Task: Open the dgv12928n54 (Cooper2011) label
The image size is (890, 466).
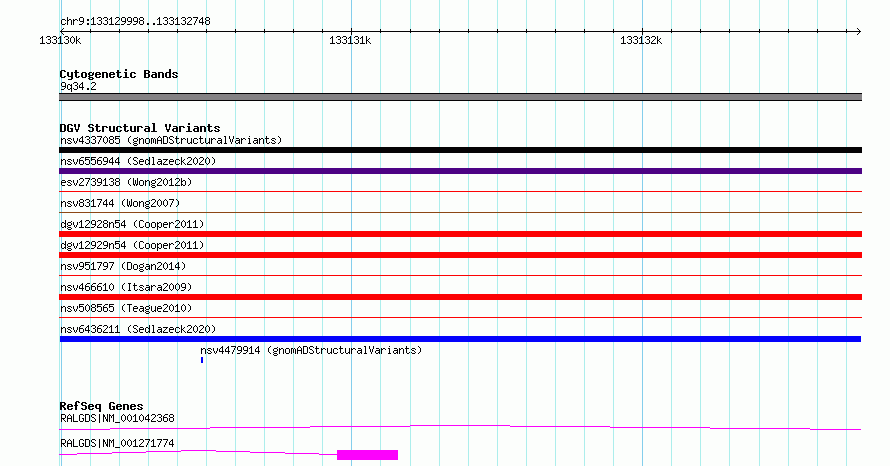Action: pos(132,224)
